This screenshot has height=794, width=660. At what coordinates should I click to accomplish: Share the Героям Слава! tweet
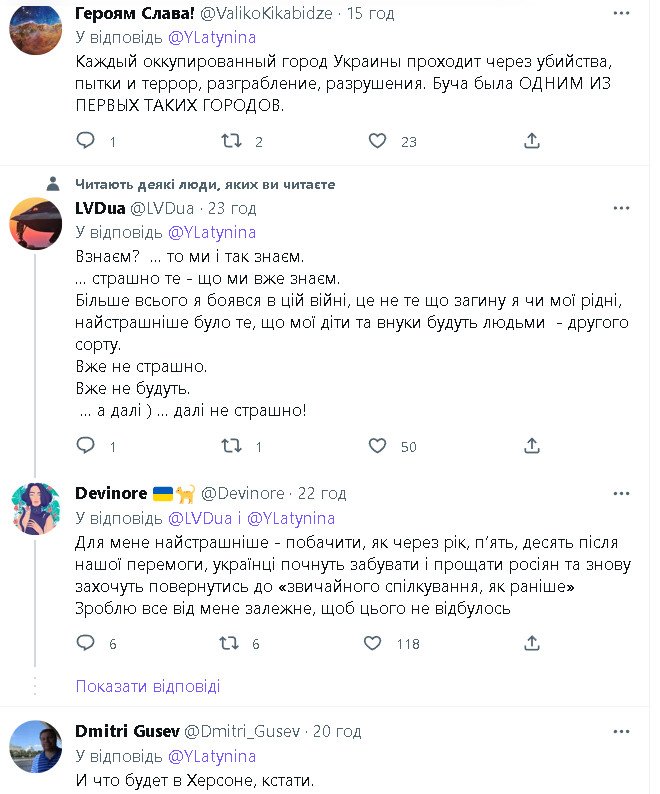pos(532,142)
